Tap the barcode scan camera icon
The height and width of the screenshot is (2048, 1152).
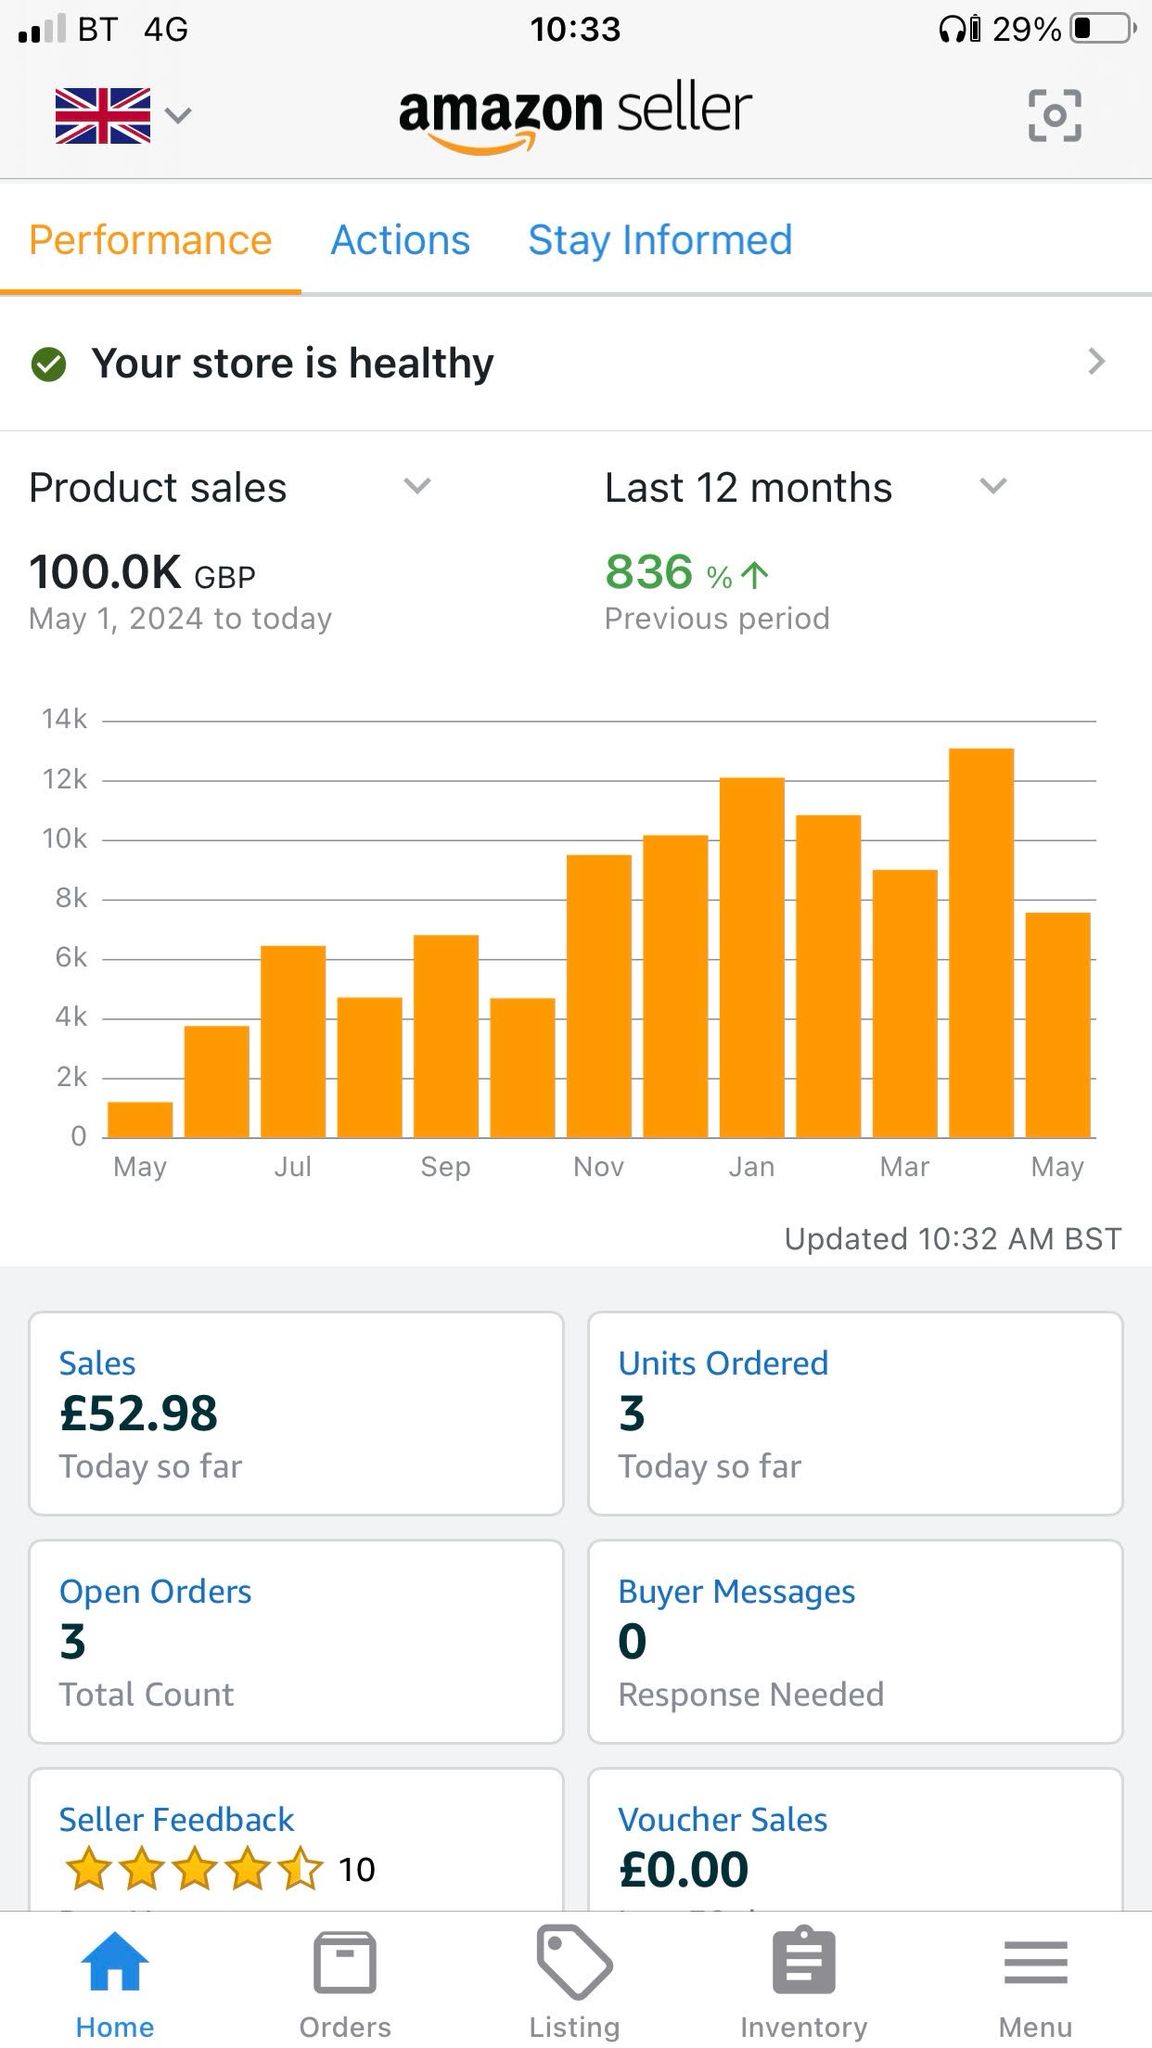[x=1054, y=115]
